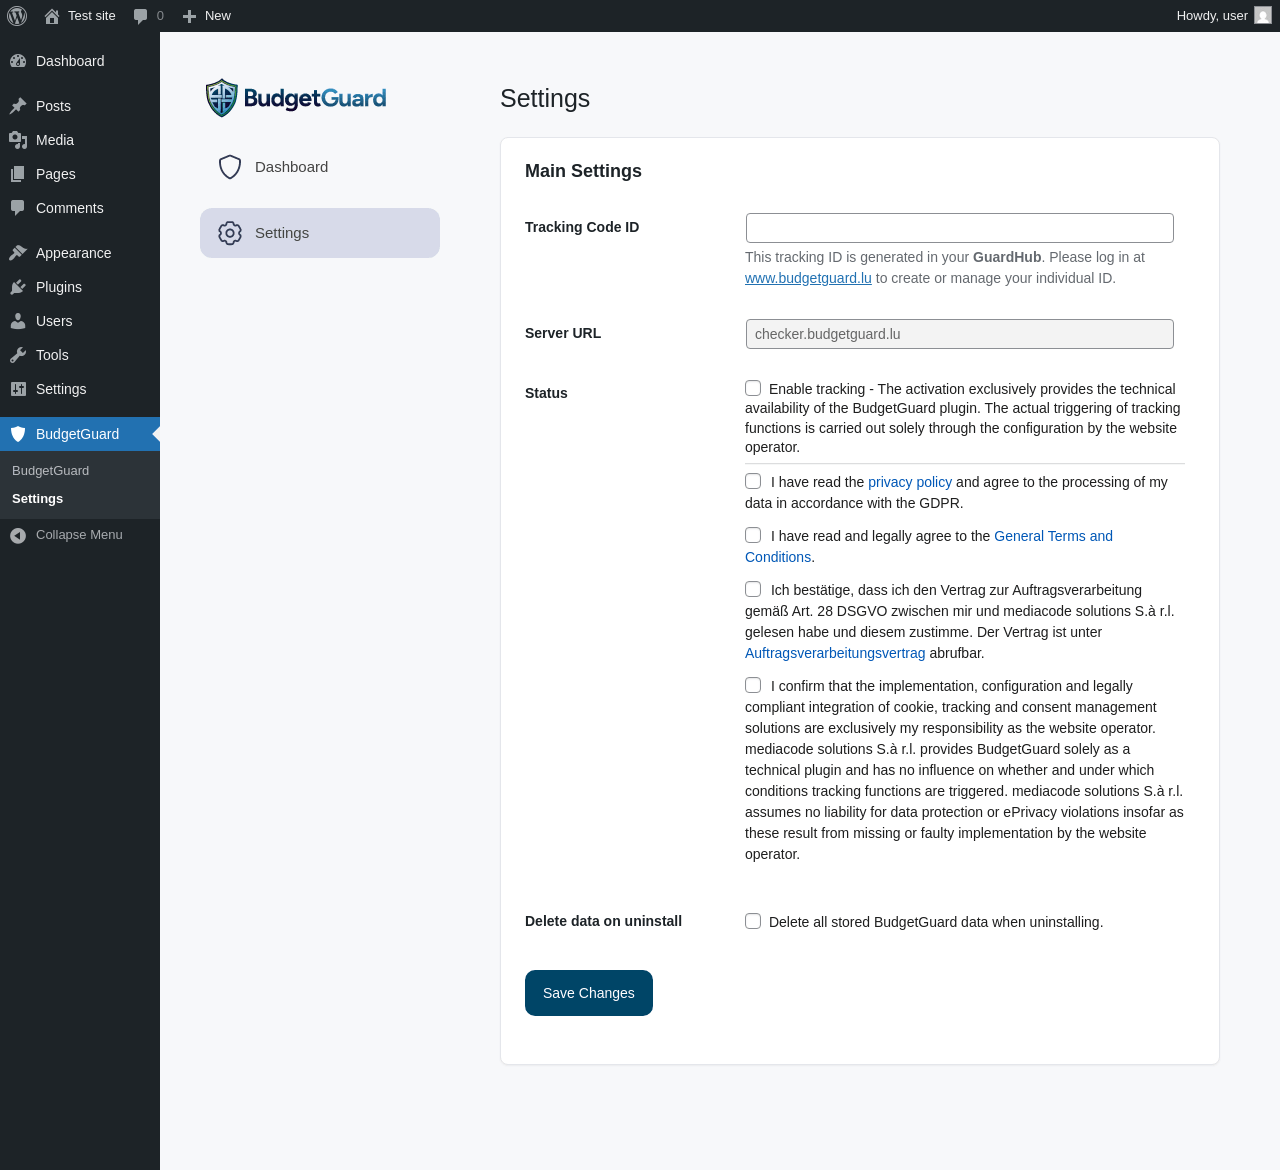The image size is (1280, 1170).
Task: Open Posts in the admin menu
Action: 80,106
